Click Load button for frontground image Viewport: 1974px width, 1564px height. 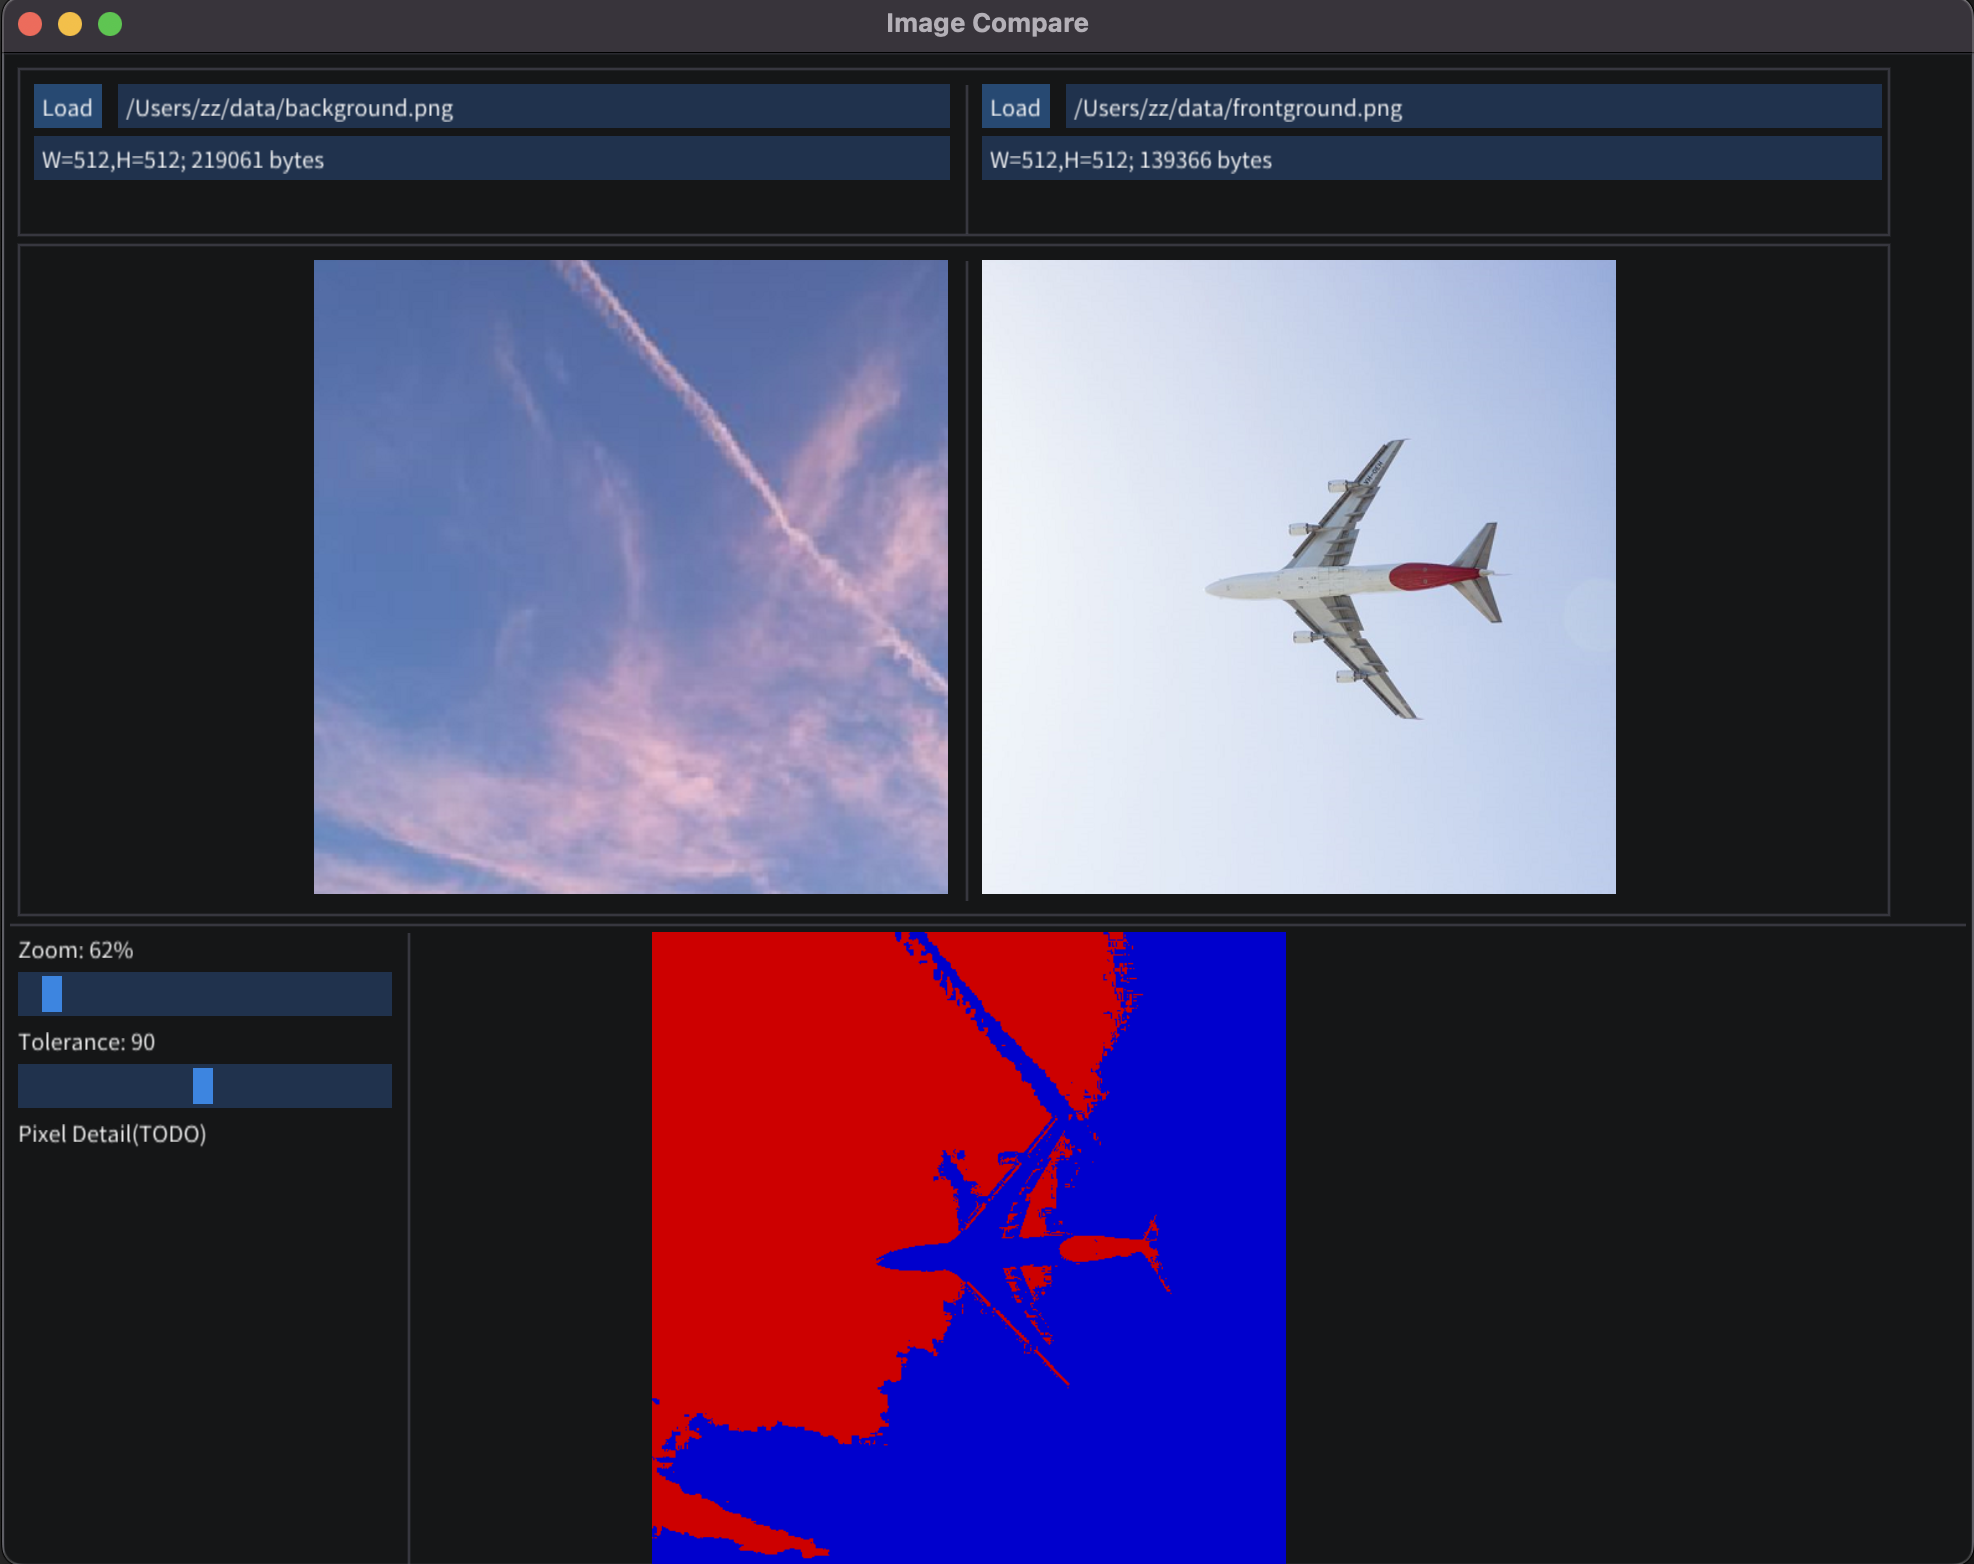tap(1015, 107)
